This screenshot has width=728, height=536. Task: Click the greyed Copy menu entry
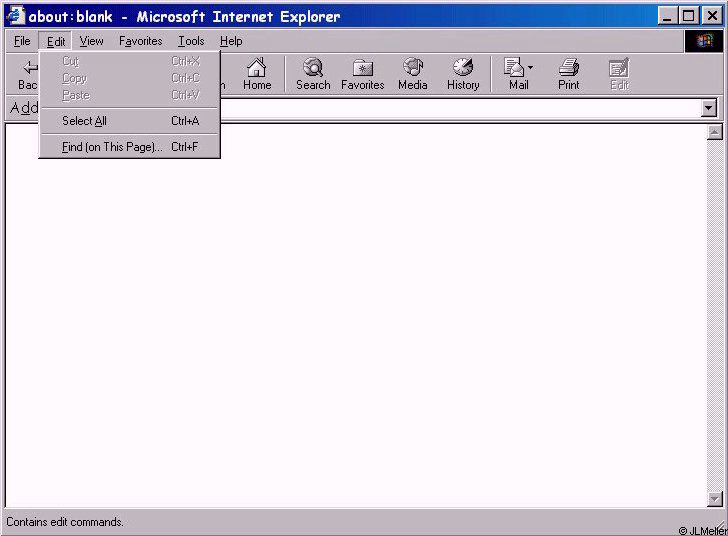pos(130,78)
